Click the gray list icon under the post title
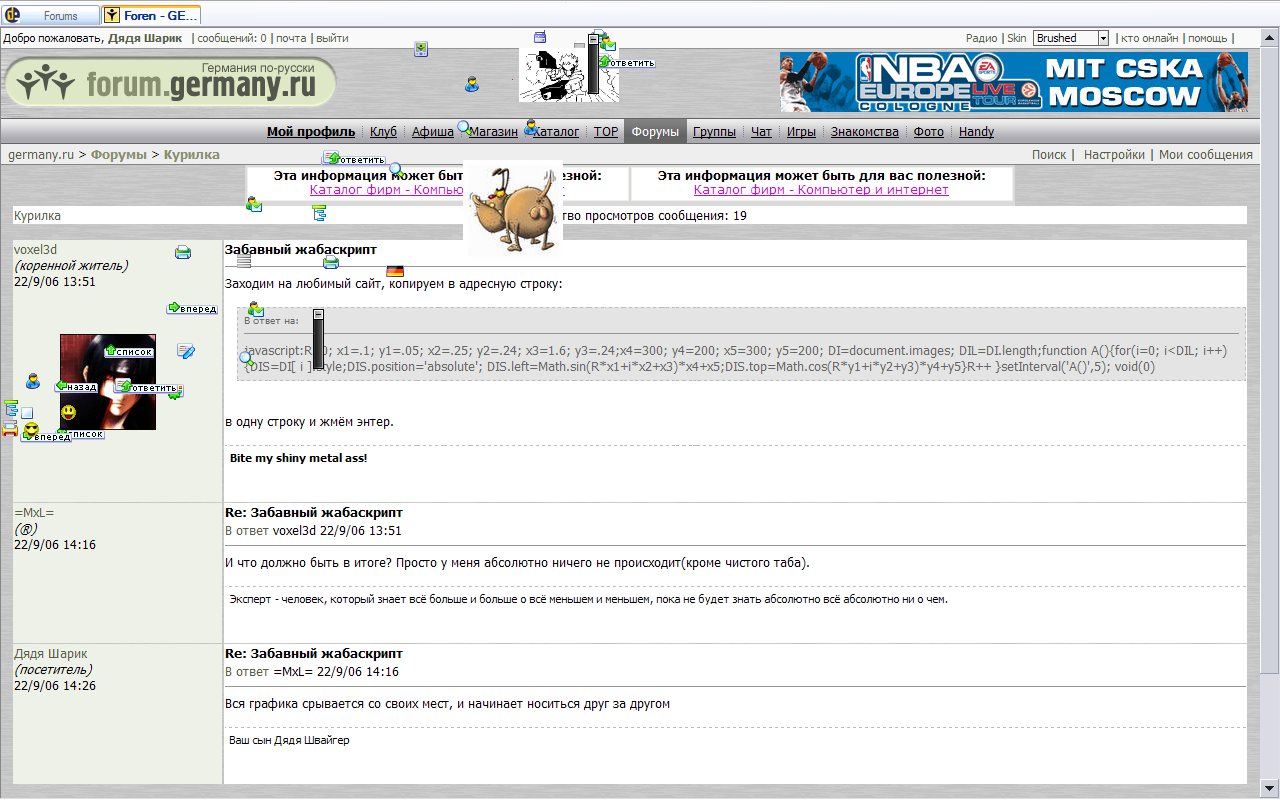The image size is (1280, 800). coord(244,262)
